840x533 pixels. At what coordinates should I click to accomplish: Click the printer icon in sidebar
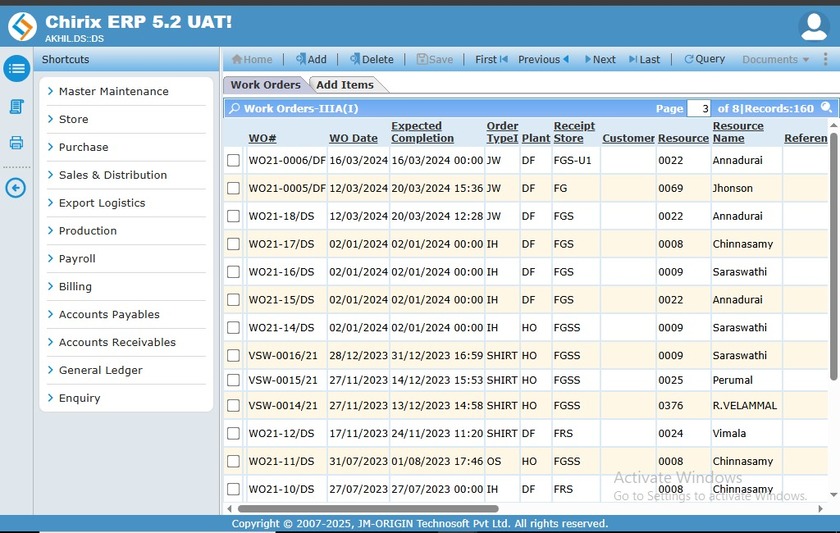[16, 143]
